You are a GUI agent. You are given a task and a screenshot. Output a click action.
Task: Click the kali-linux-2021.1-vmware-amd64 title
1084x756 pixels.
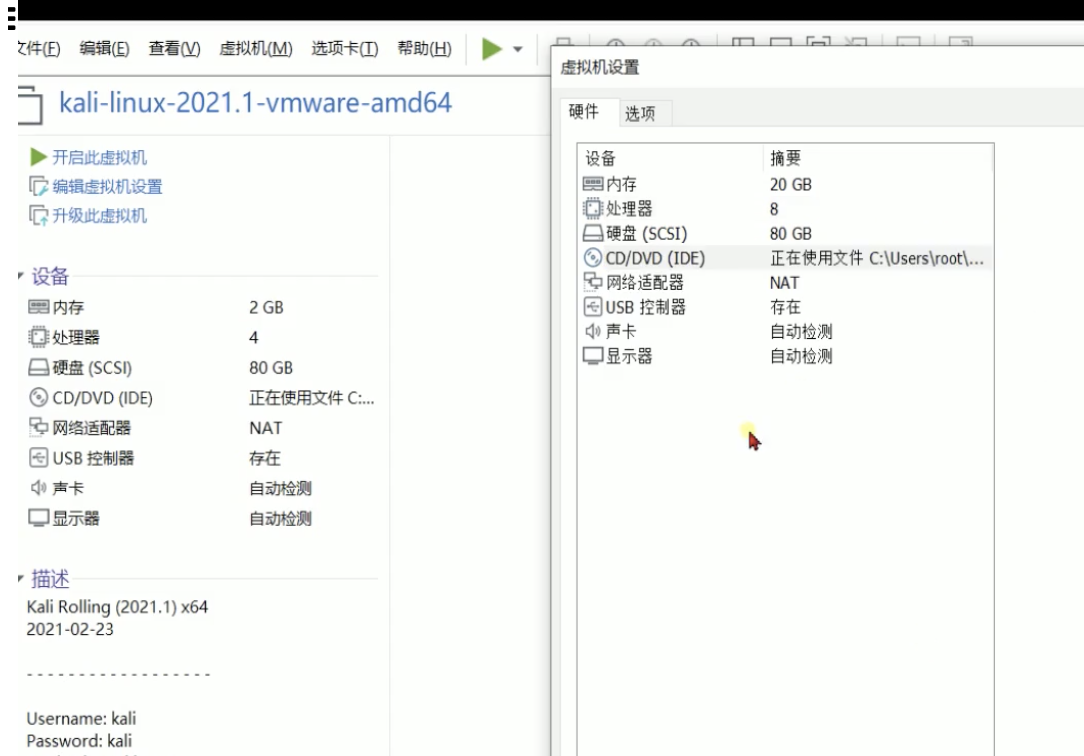point(255,103)
